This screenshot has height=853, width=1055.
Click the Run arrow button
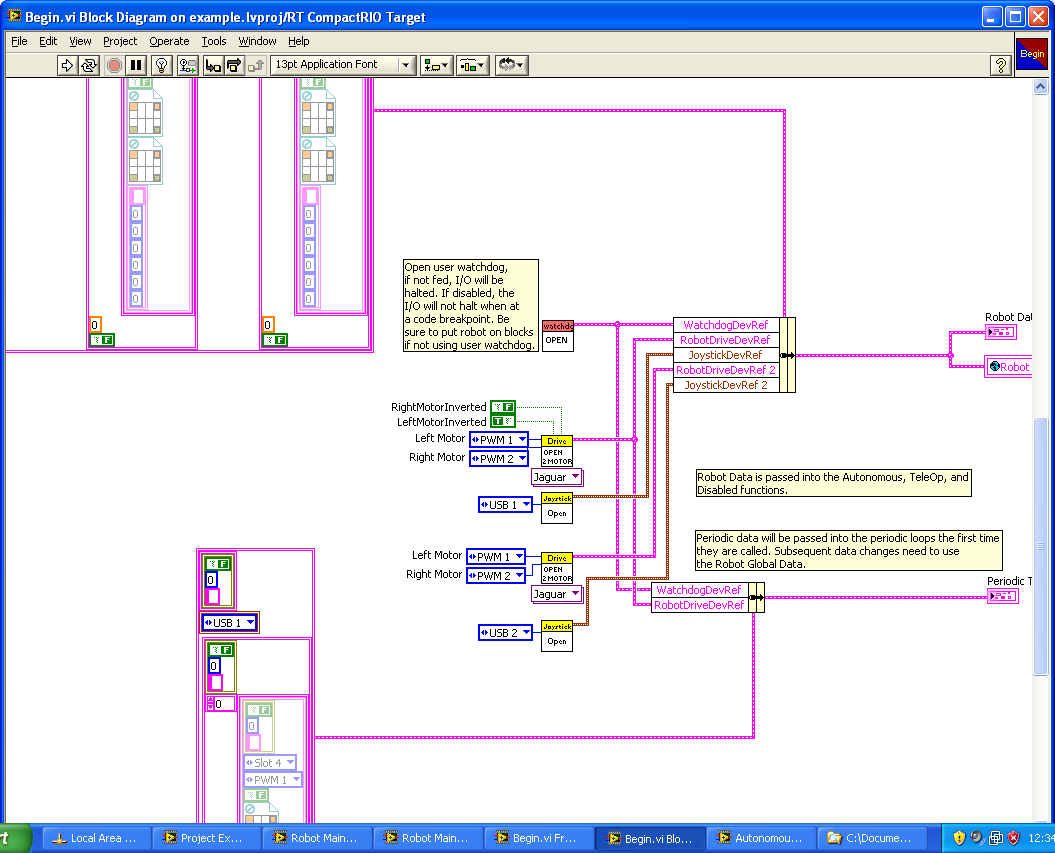[x=67, y=65]
